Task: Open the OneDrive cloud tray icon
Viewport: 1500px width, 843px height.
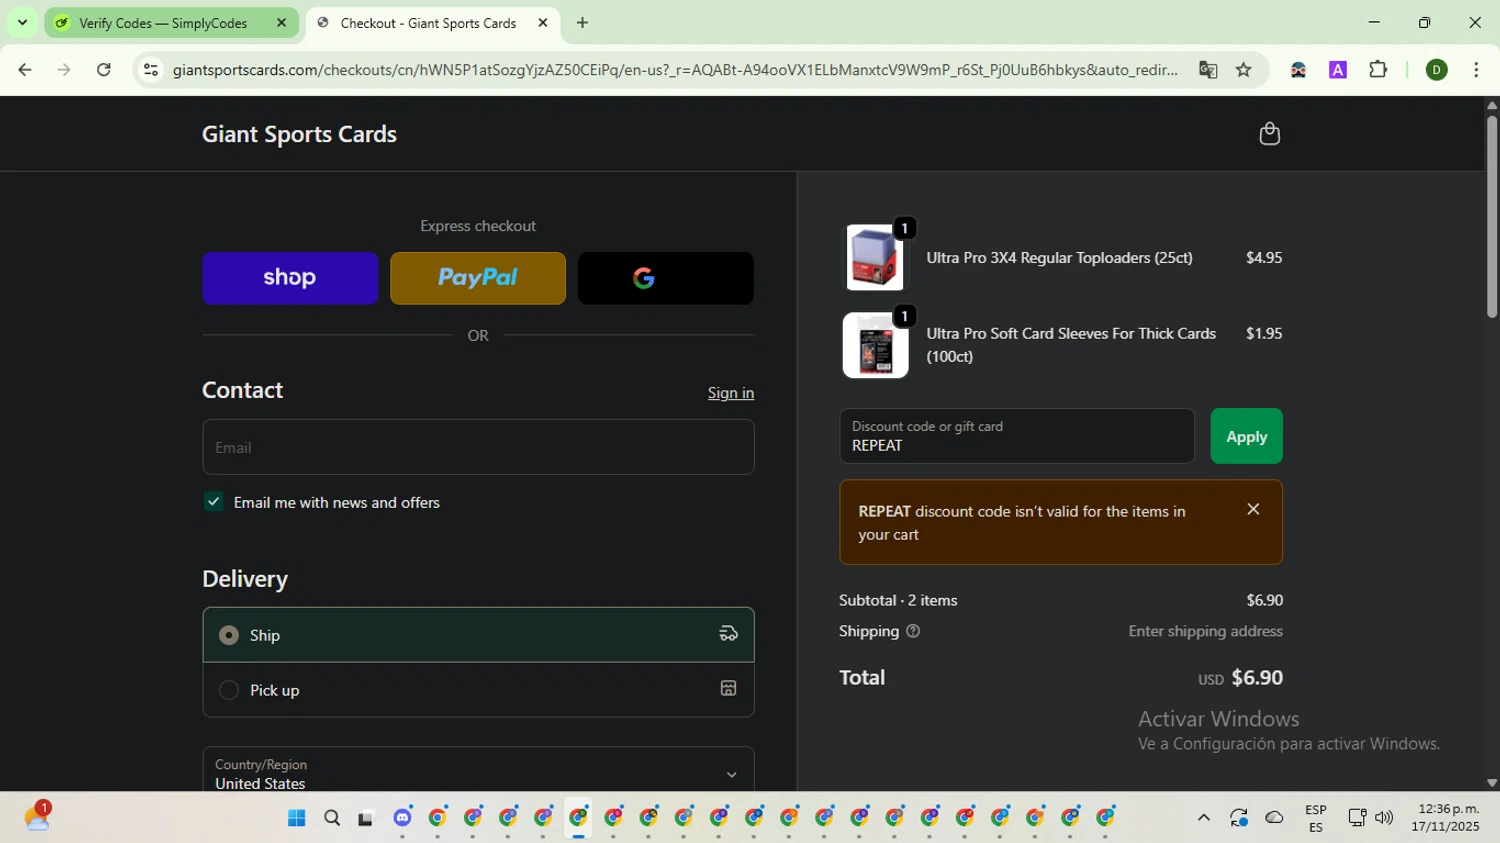Action: (x=1274, y=818)
